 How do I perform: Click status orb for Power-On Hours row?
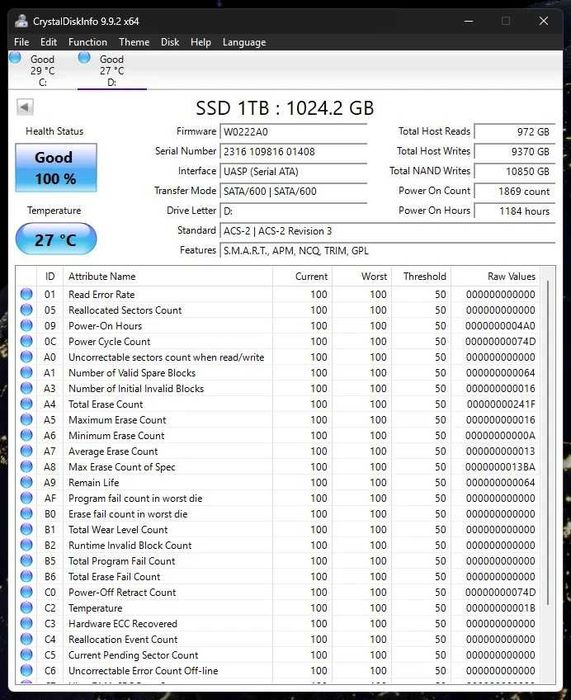click(26, 325)
